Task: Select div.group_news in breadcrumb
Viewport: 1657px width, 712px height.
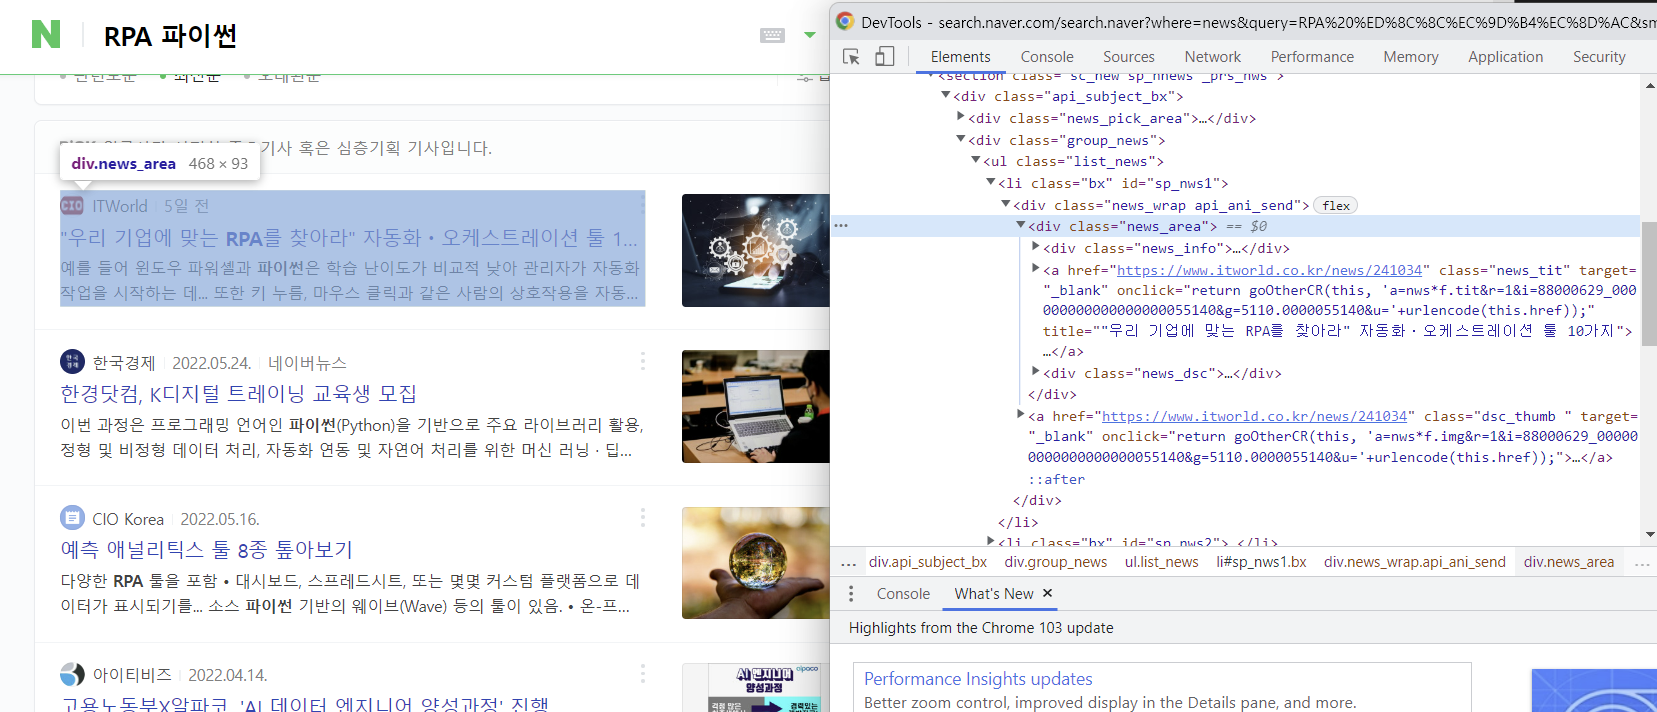Action: pos(1055,562)
